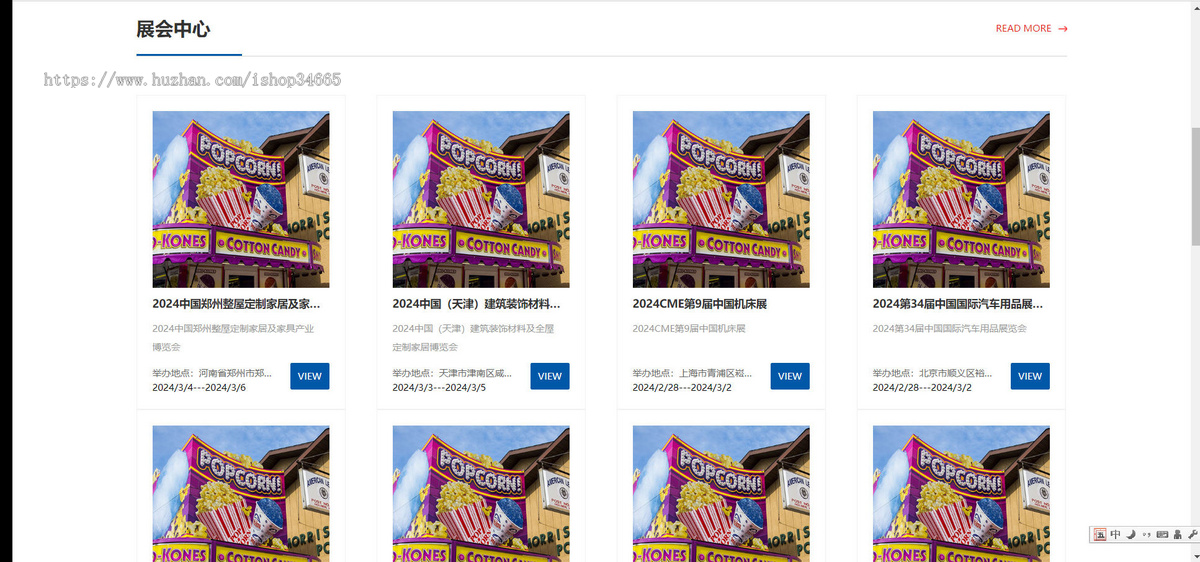This screenshot has height=562, width=1200.
Task: Open IME settings via the wrench icon
Action: click(1192, 535)
